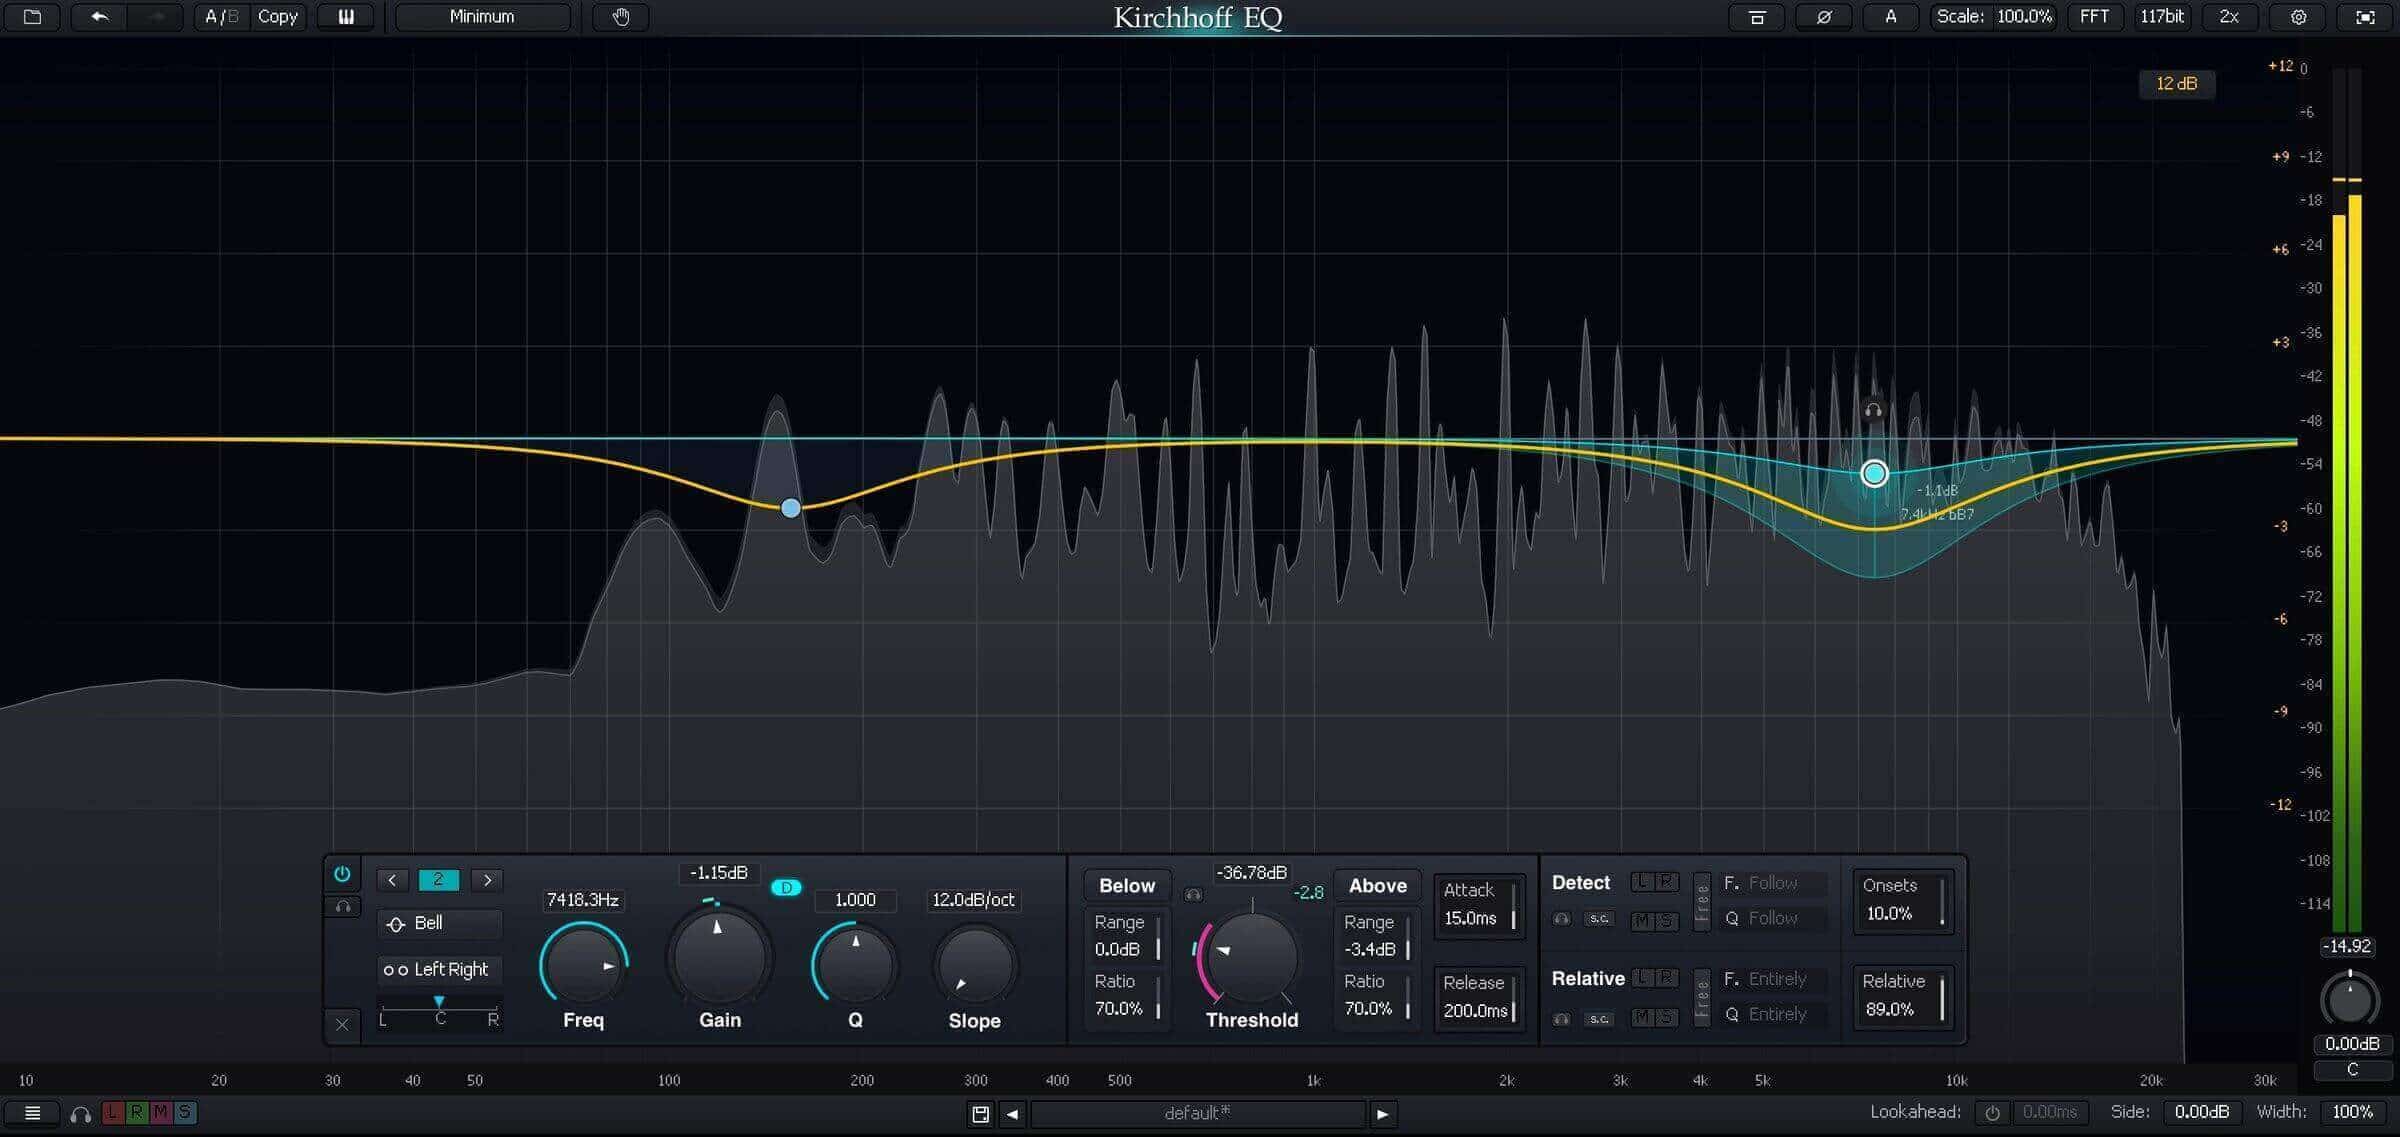This screenshot has width=2400, height=1137.
Task: Toggle the dynamic D button
Action: point(786,887)
